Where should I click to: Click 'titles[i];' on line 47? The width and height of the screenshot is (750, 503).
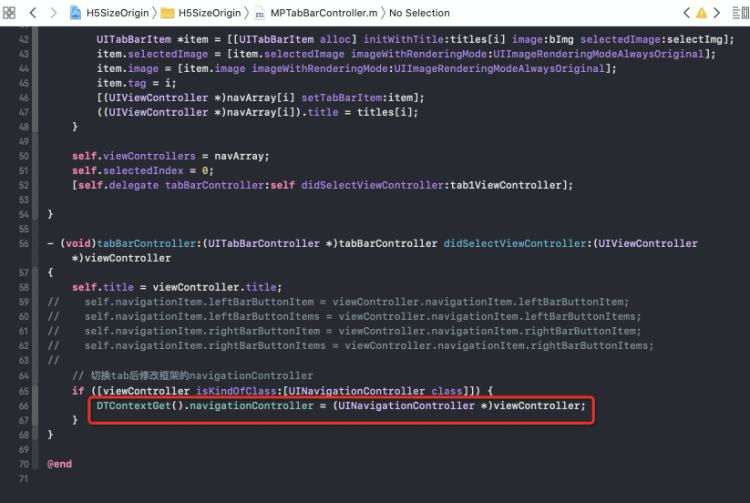pos(387,112)
